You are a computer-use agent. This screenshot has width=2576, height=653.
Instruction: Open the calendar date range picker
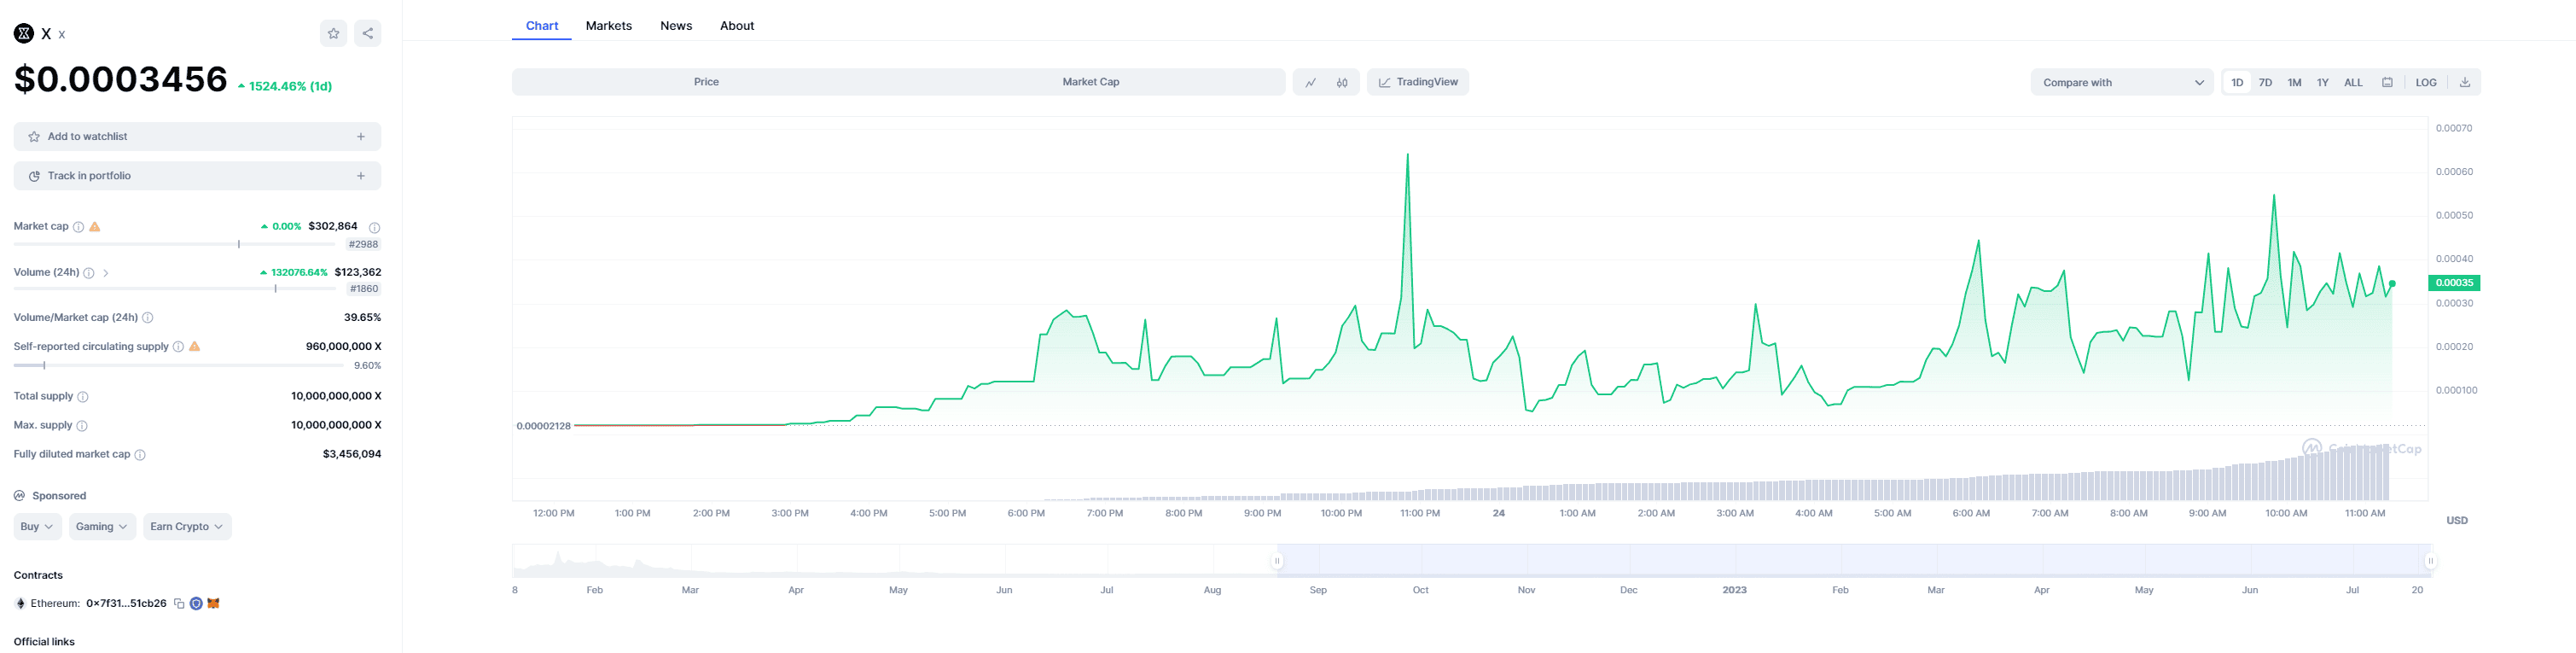2387,82
